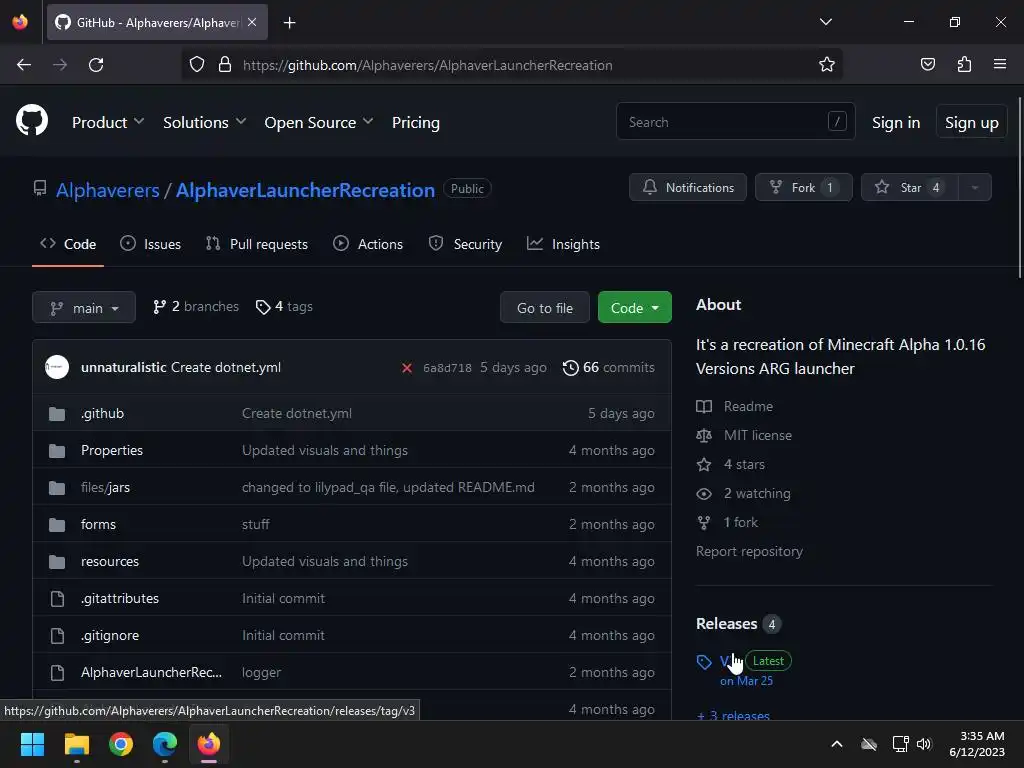Open the main branch dropdown
The height and width of the screenshot is (768, 1024).
[84, 308]
